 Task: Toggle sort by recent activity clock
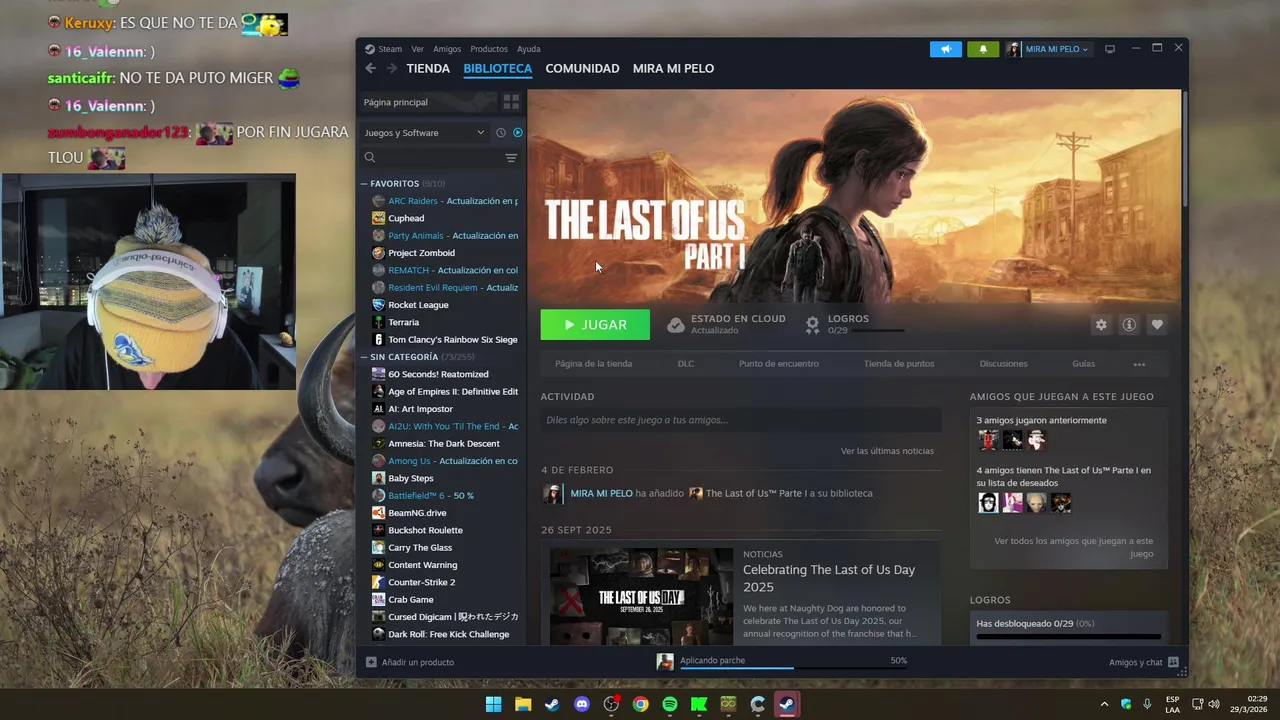point(501,132)
